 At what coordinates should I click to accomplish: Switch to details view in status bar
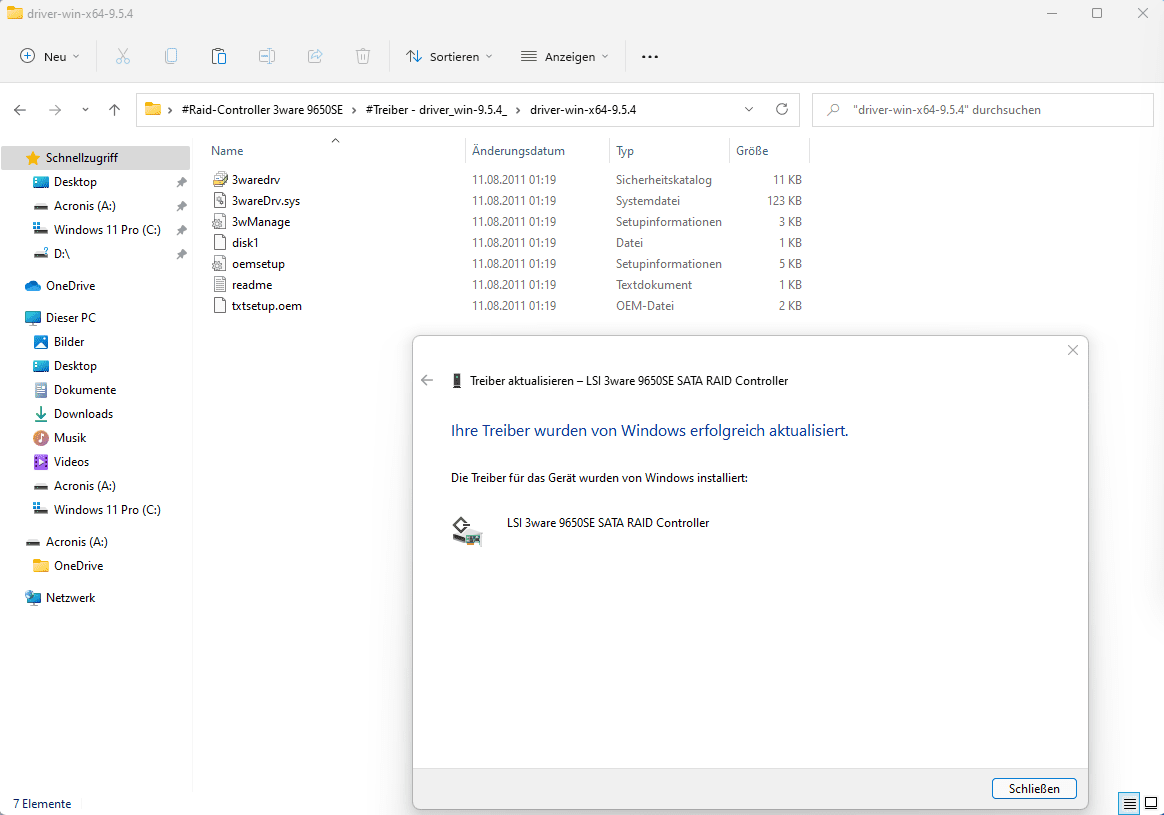click(1129, 803)
